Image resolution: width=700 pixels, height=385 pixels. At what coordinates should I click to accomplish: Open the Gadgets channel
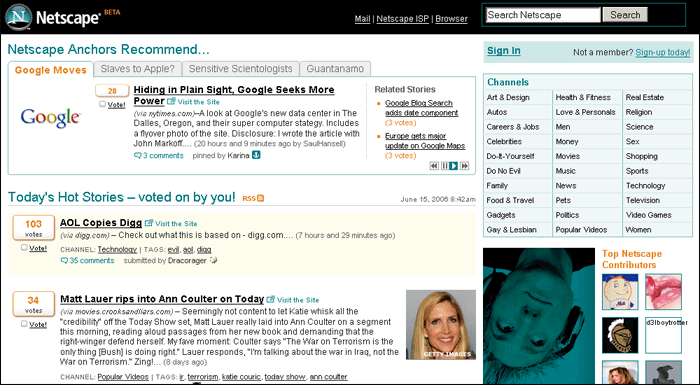[501, 215]
